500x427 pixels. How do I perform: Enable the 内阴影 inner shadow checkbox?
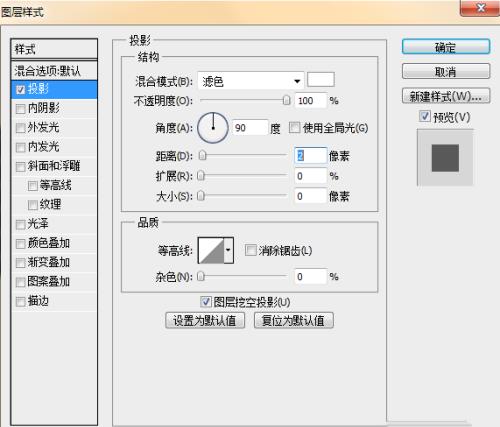(21, 109)
